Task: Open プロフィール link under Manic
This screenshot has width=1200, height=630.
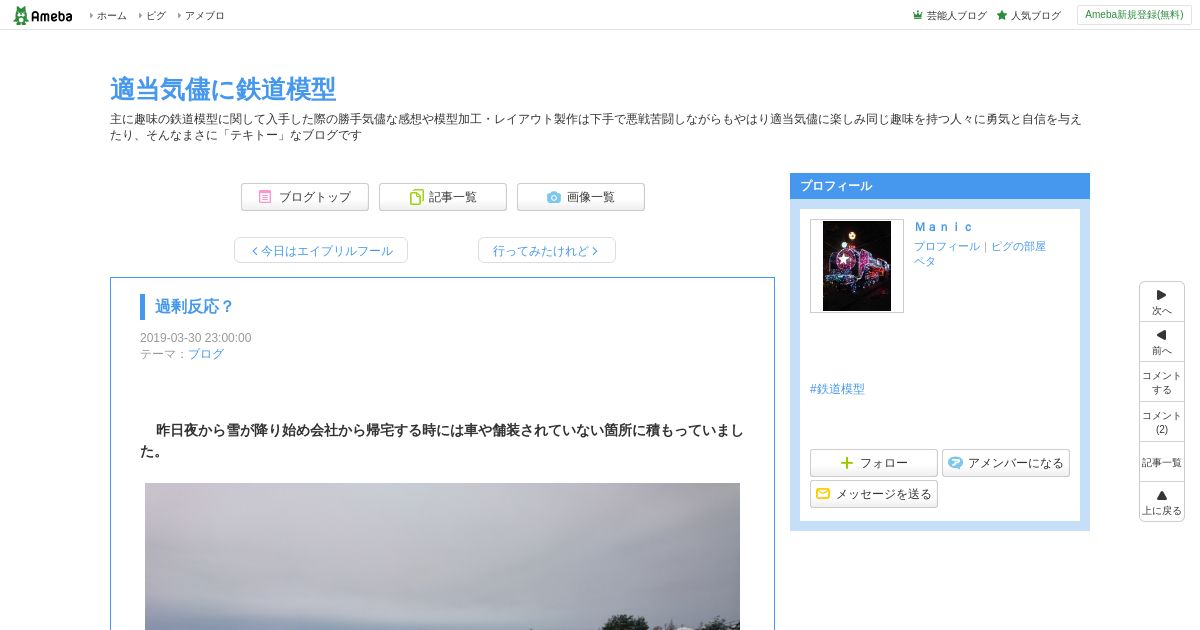Action: [x=946, y=246]
